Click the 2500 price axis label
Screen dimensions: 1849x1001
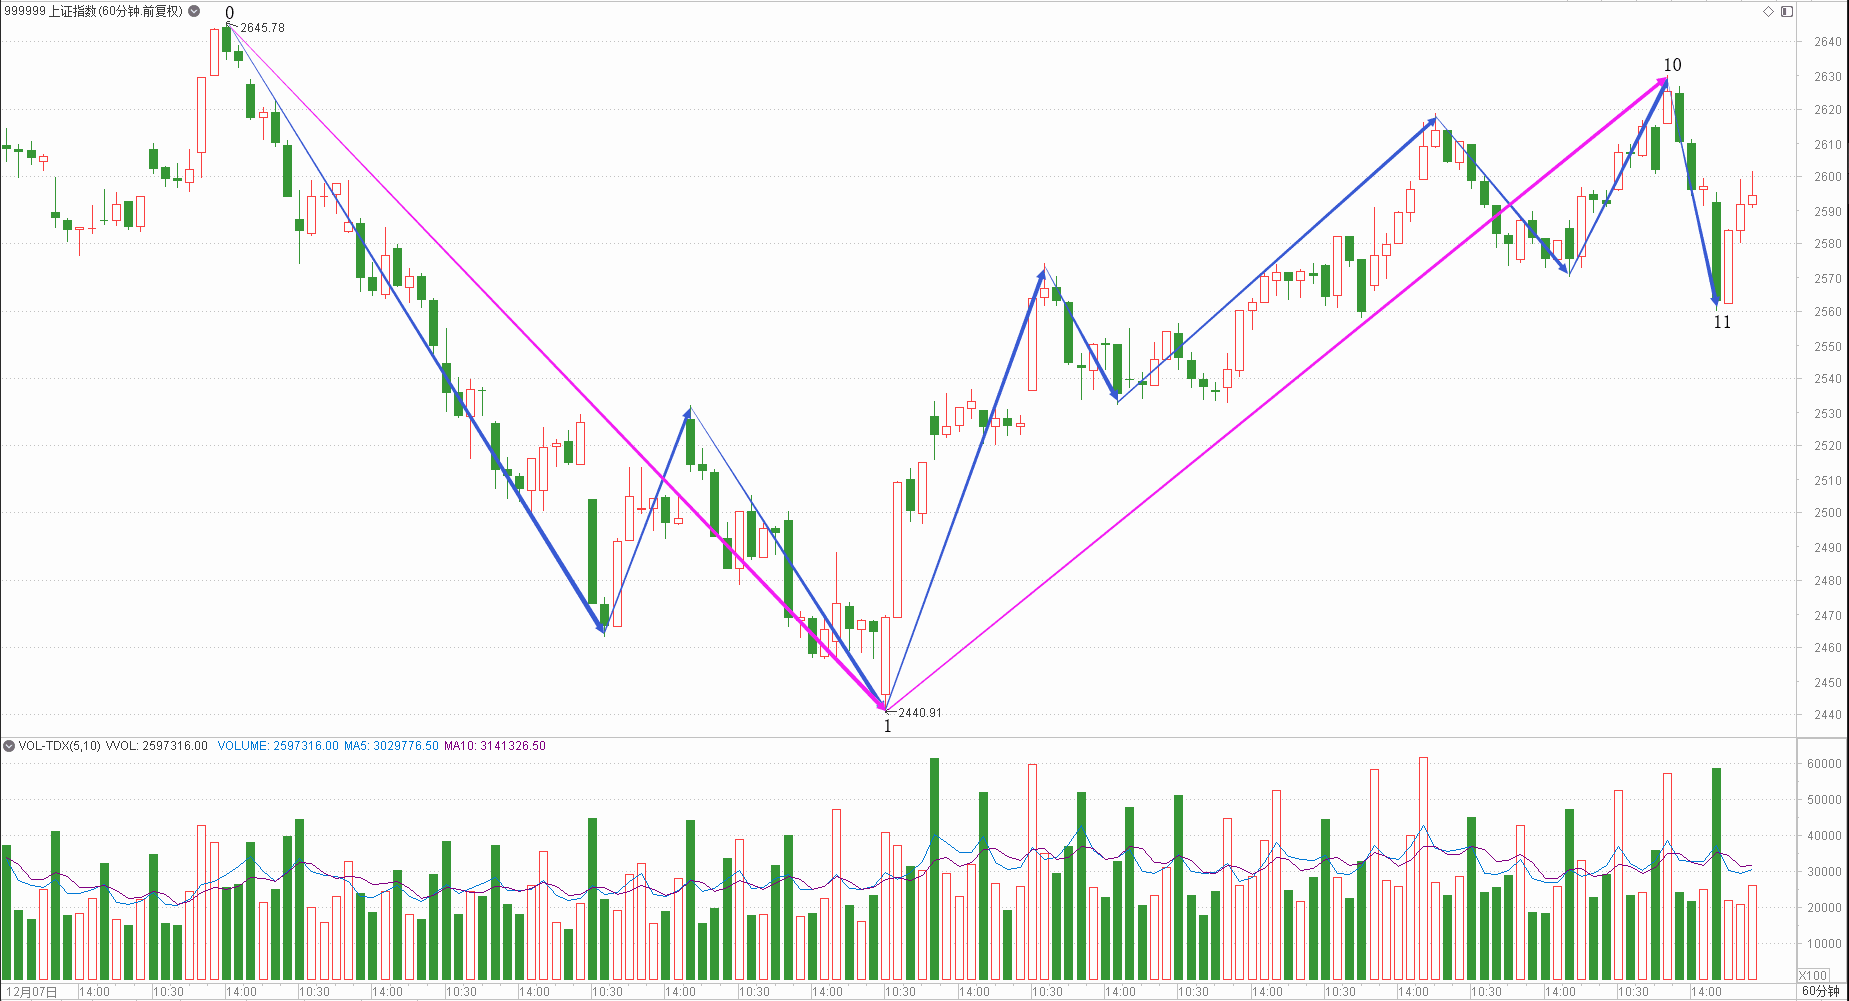(1828, 513)
